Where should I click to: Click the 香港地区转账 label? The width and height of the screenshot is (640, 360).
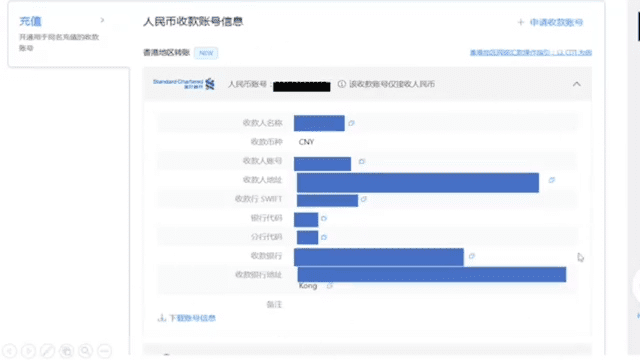tap(166, 53)
